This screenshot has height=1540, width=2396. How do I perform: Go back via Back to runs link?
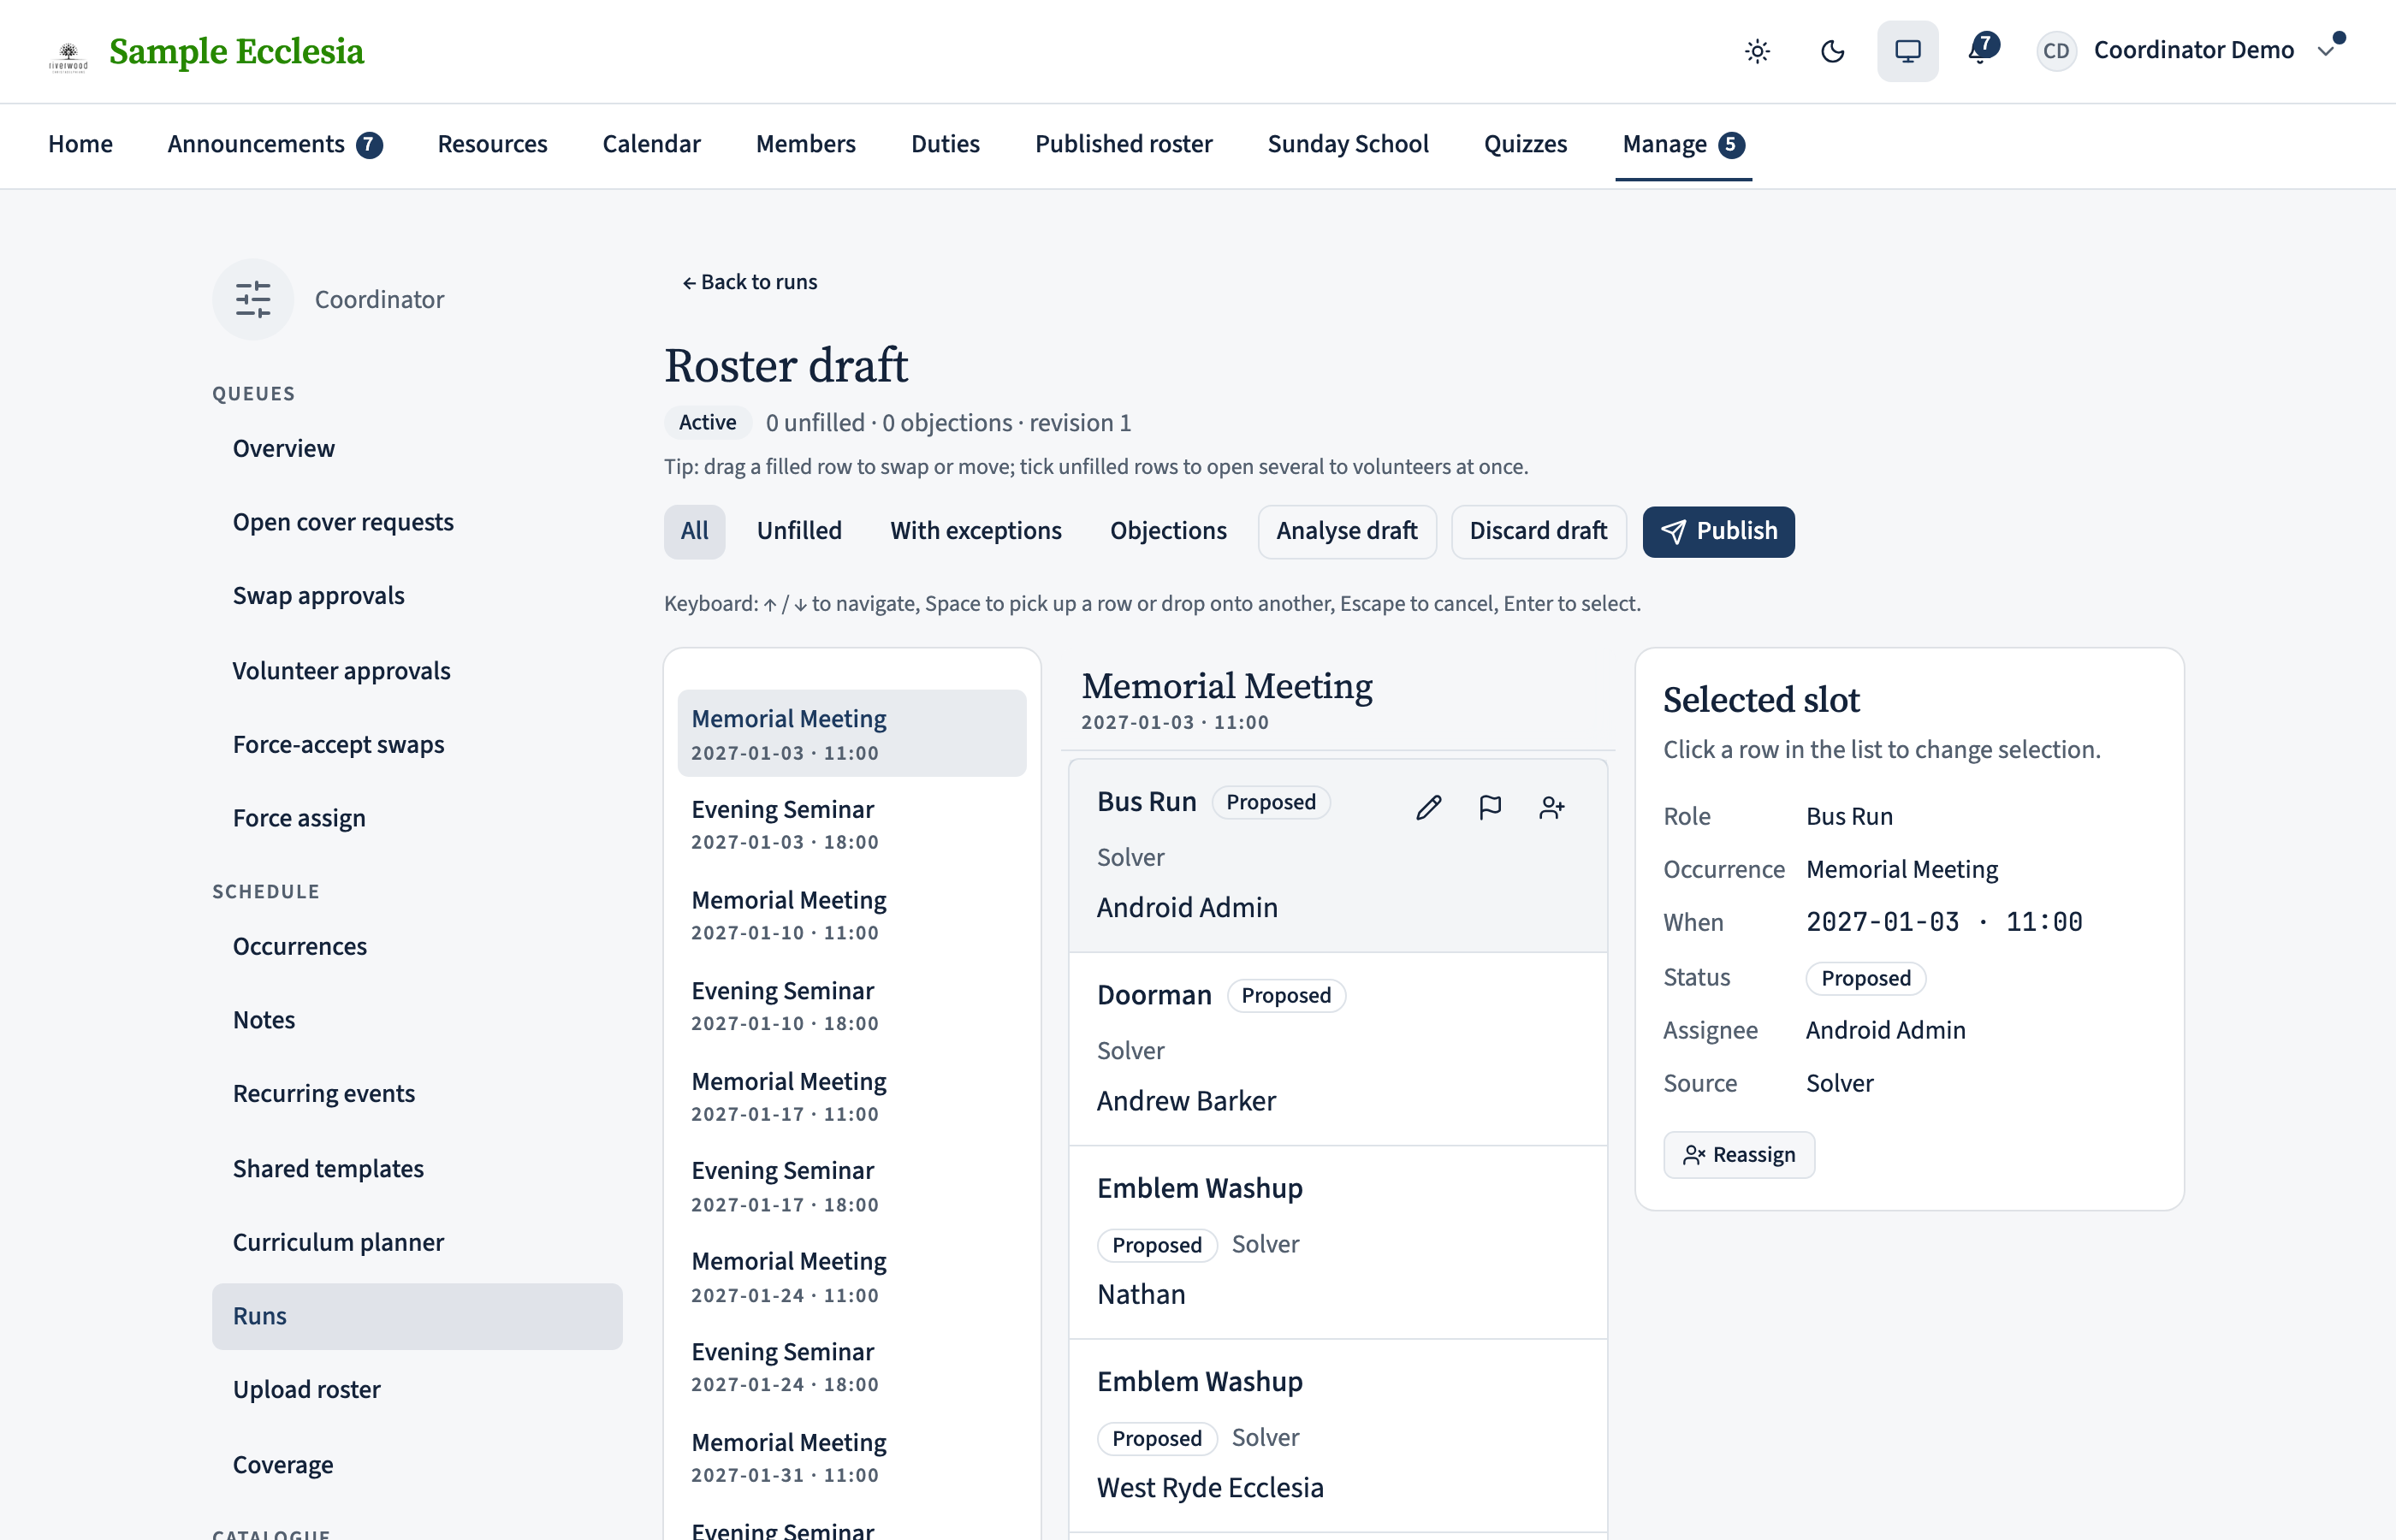click(x=750, y=282)
